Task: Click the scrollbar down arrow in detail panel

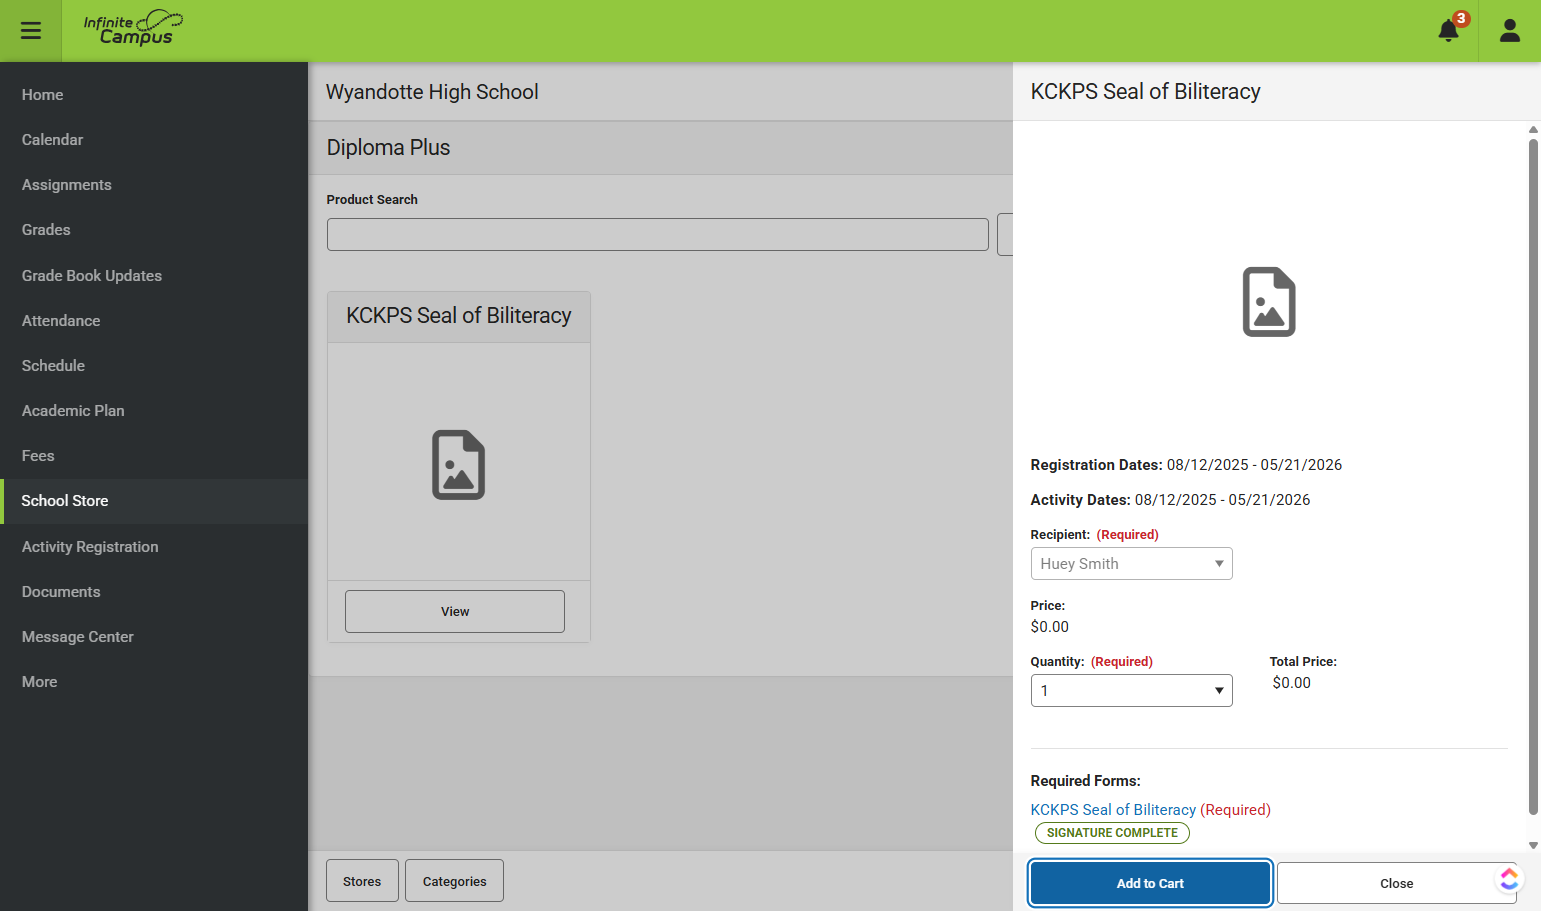Action: click(1533, 846)
